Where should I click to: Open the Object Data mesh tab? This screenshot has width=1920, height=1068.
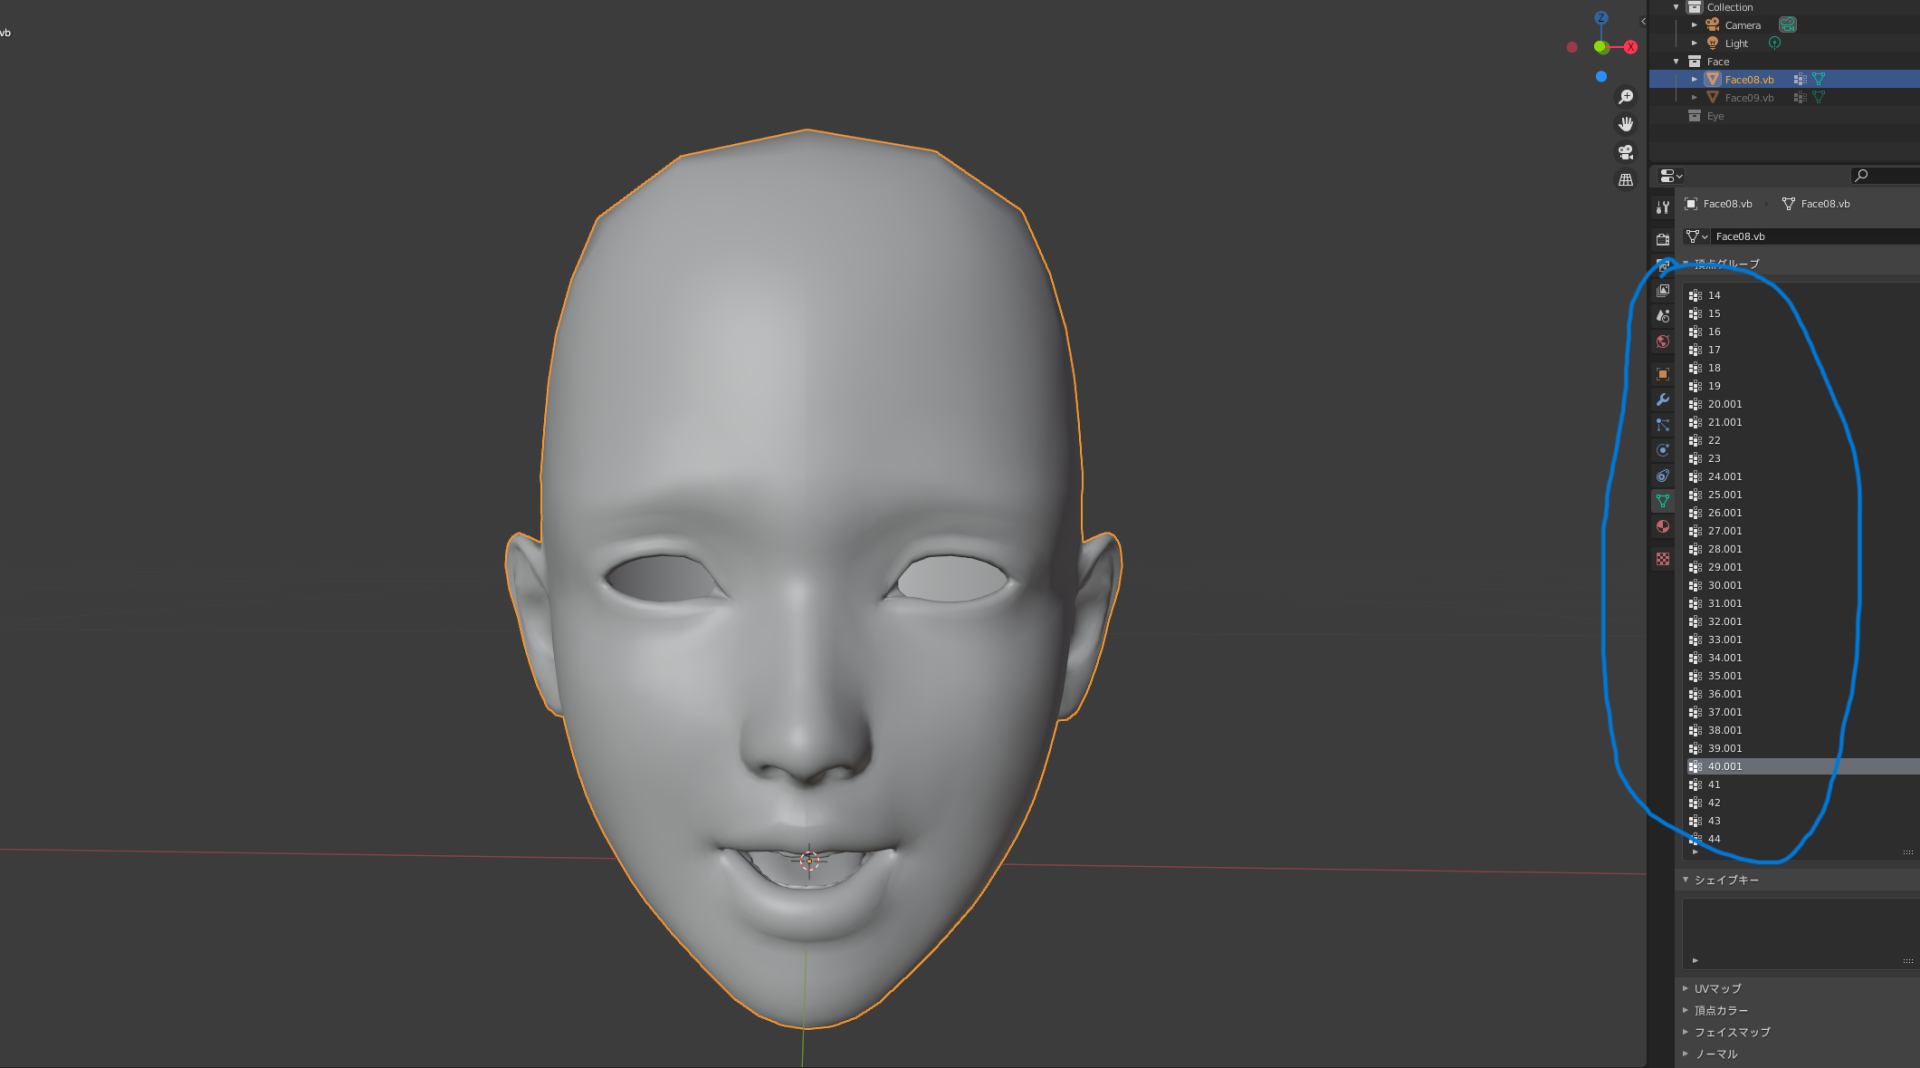1663,501
